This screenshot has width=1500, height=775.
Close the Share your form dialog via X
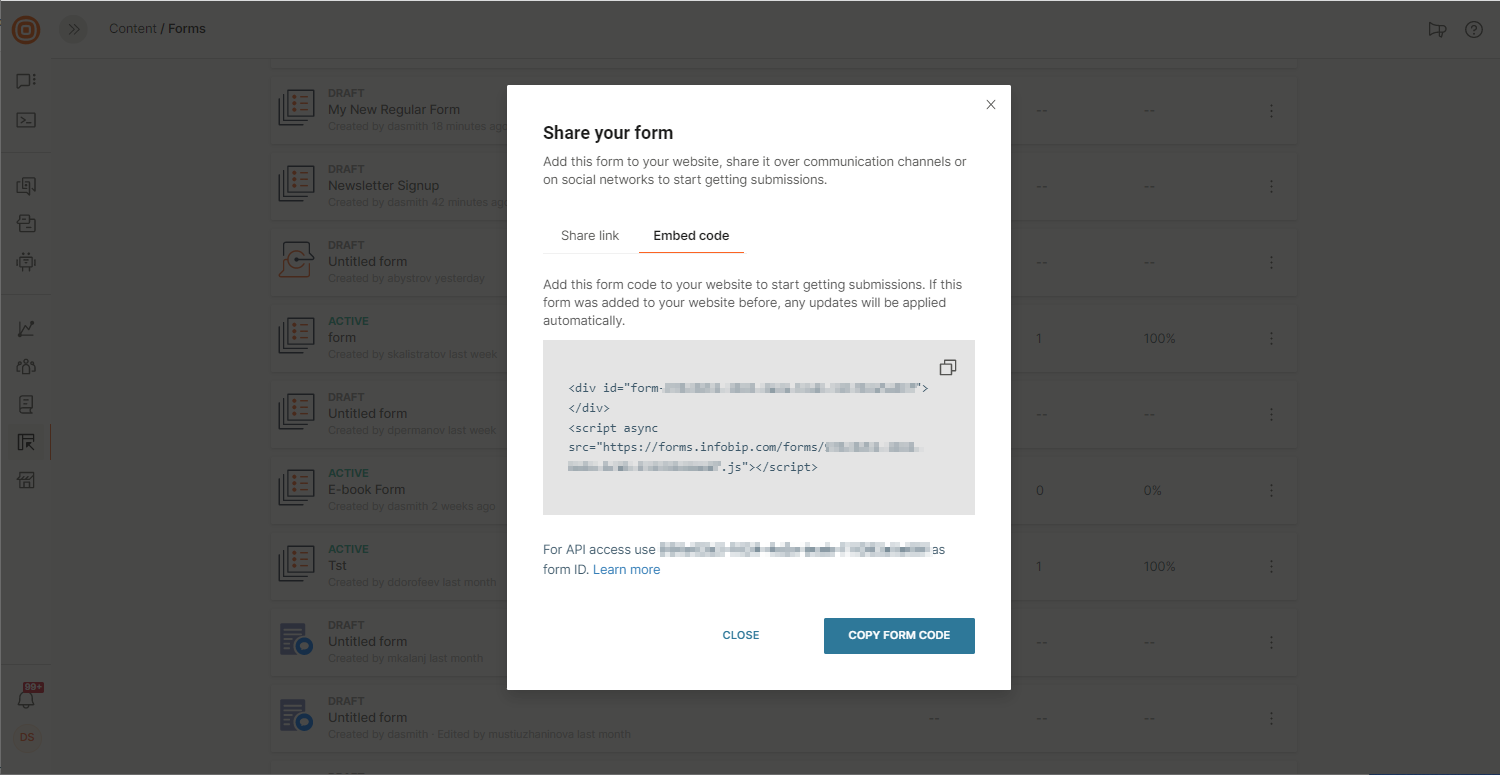(x=991, y=104)
